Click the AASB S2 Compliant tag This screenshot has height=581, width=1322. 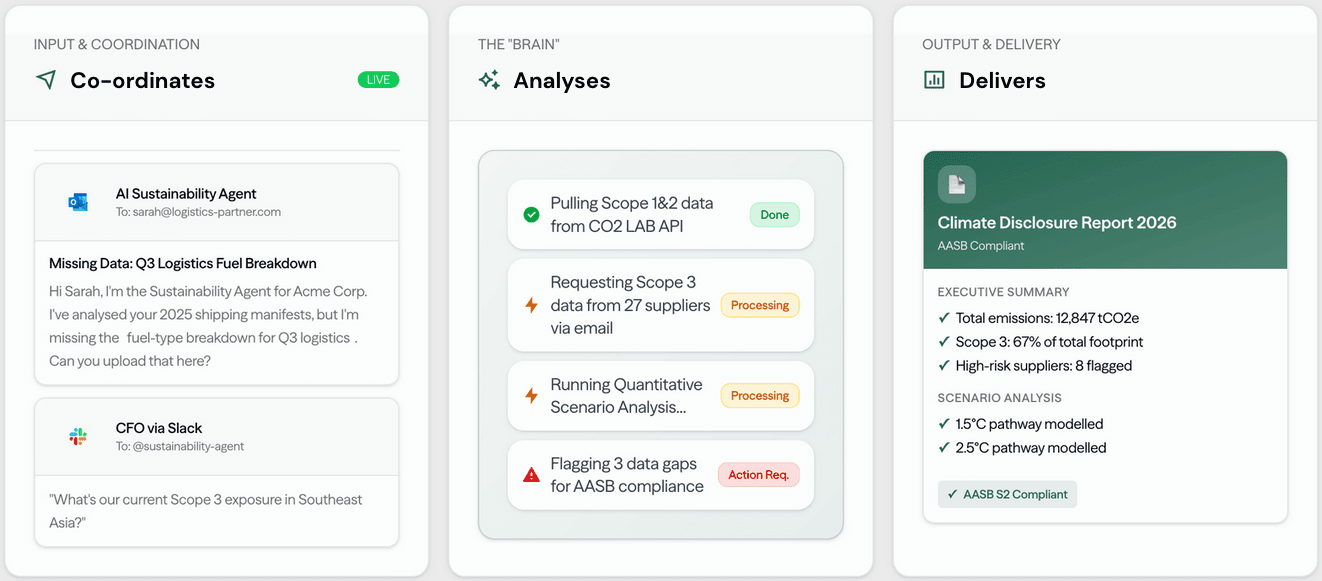coord(1007,494)
